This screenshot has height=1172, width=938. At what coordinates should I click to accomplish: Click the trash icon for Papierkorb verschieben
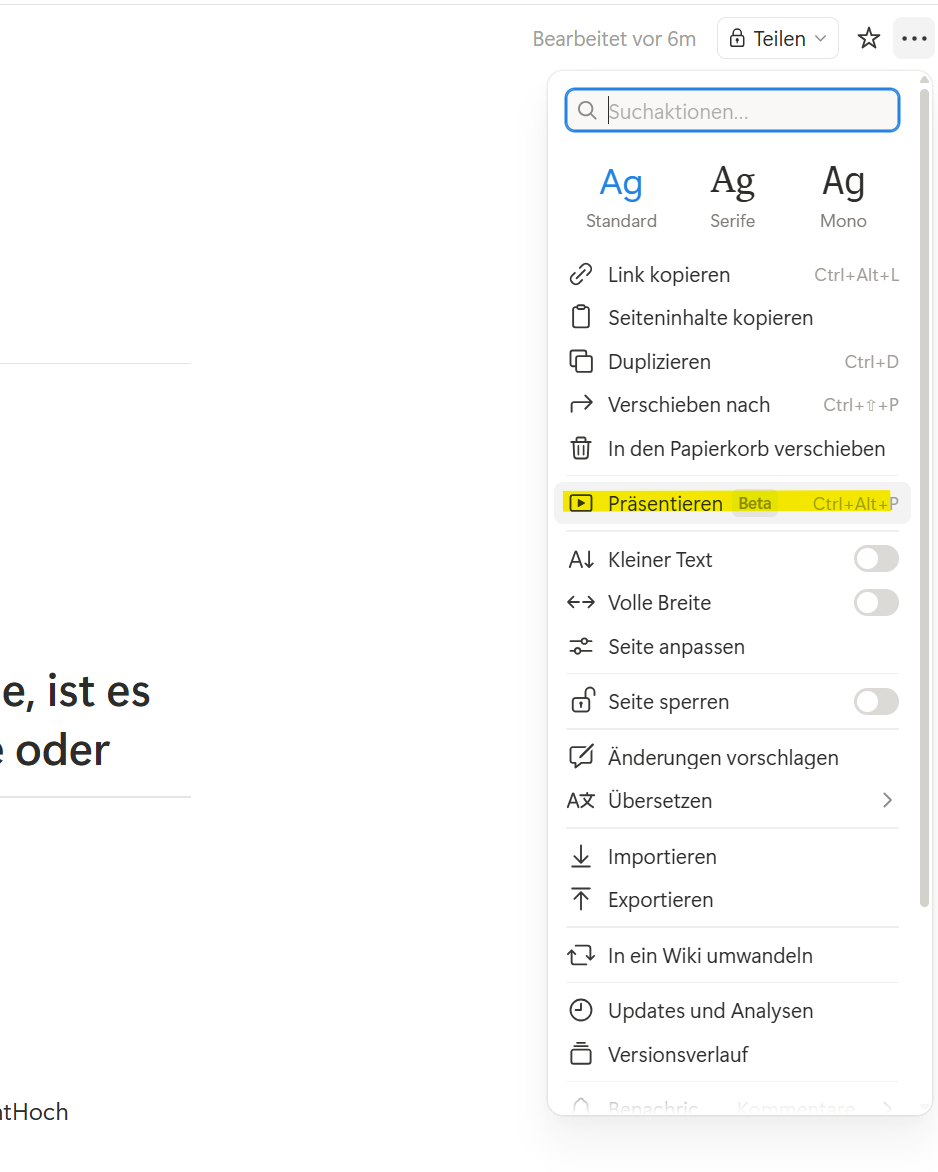pos(582,448)
